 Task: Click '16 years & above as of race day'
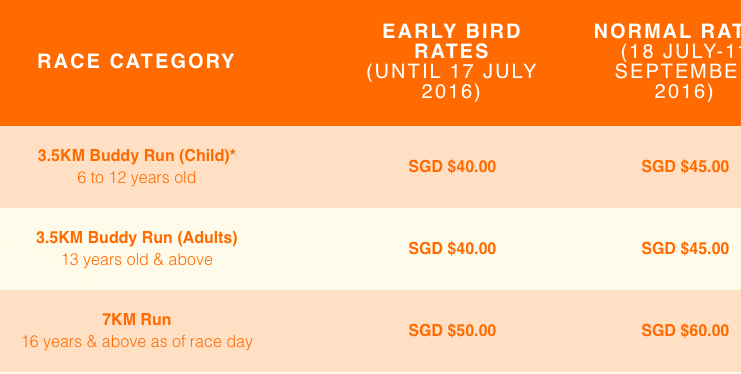click(137, 341)
